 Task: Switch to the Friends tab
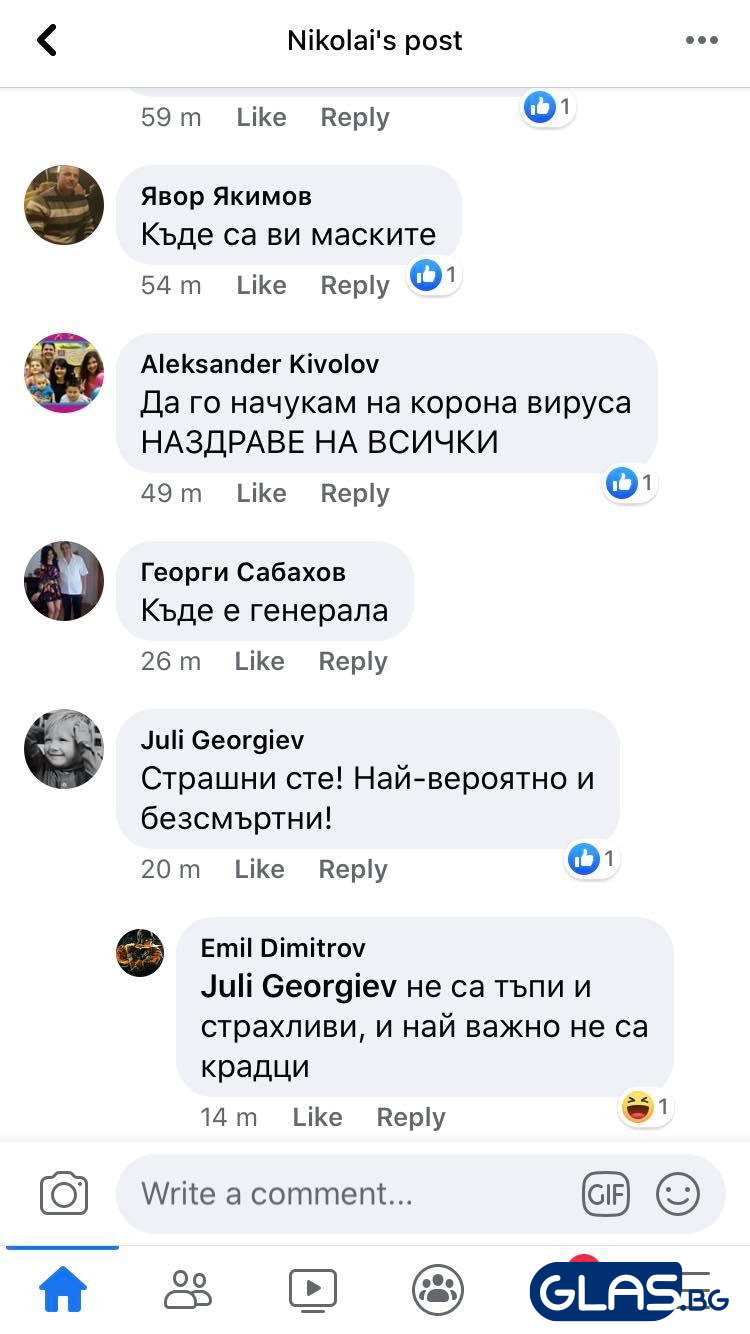(188, 1290)
